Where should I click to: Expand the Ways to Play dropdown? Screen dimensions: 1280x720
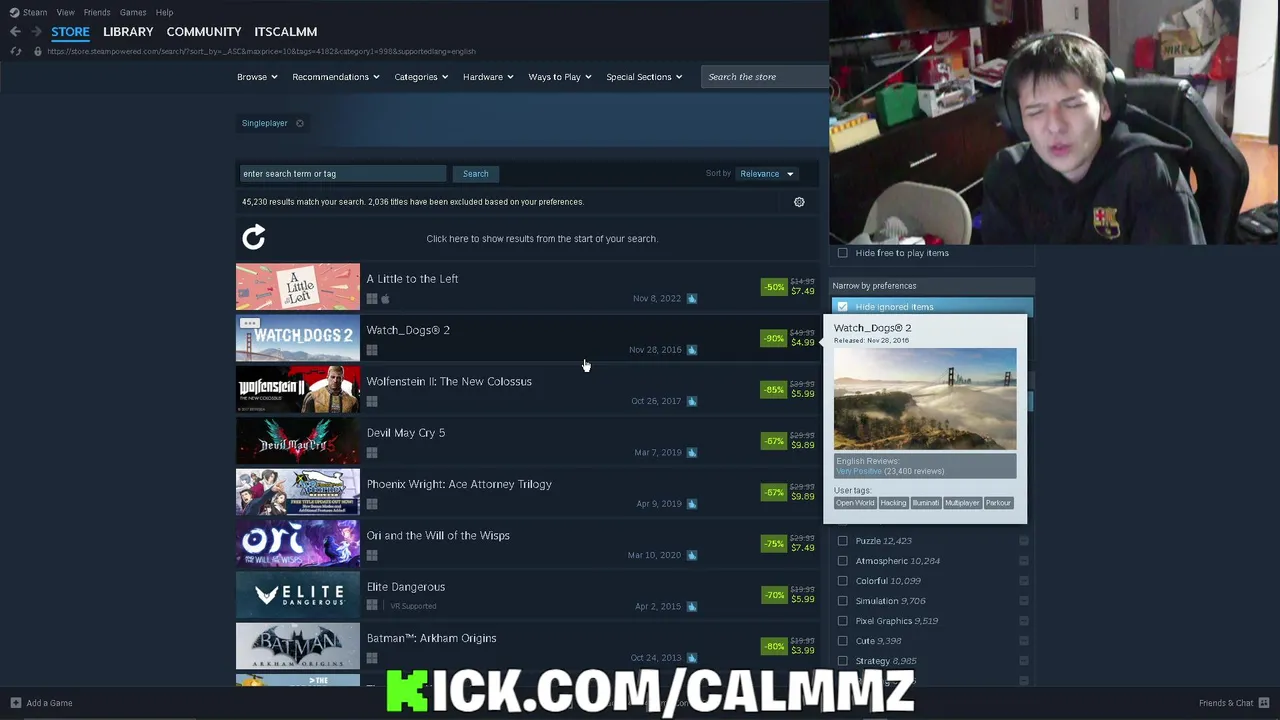(560, 77)
